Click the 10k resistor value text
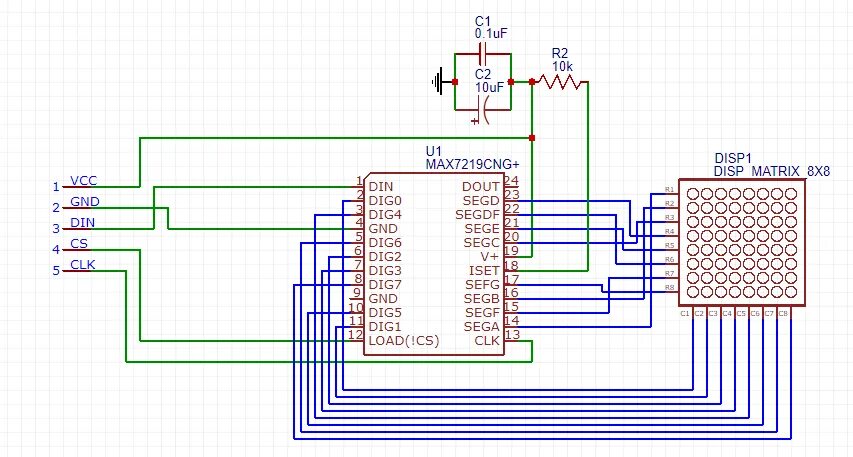 (x=562, y=66)
